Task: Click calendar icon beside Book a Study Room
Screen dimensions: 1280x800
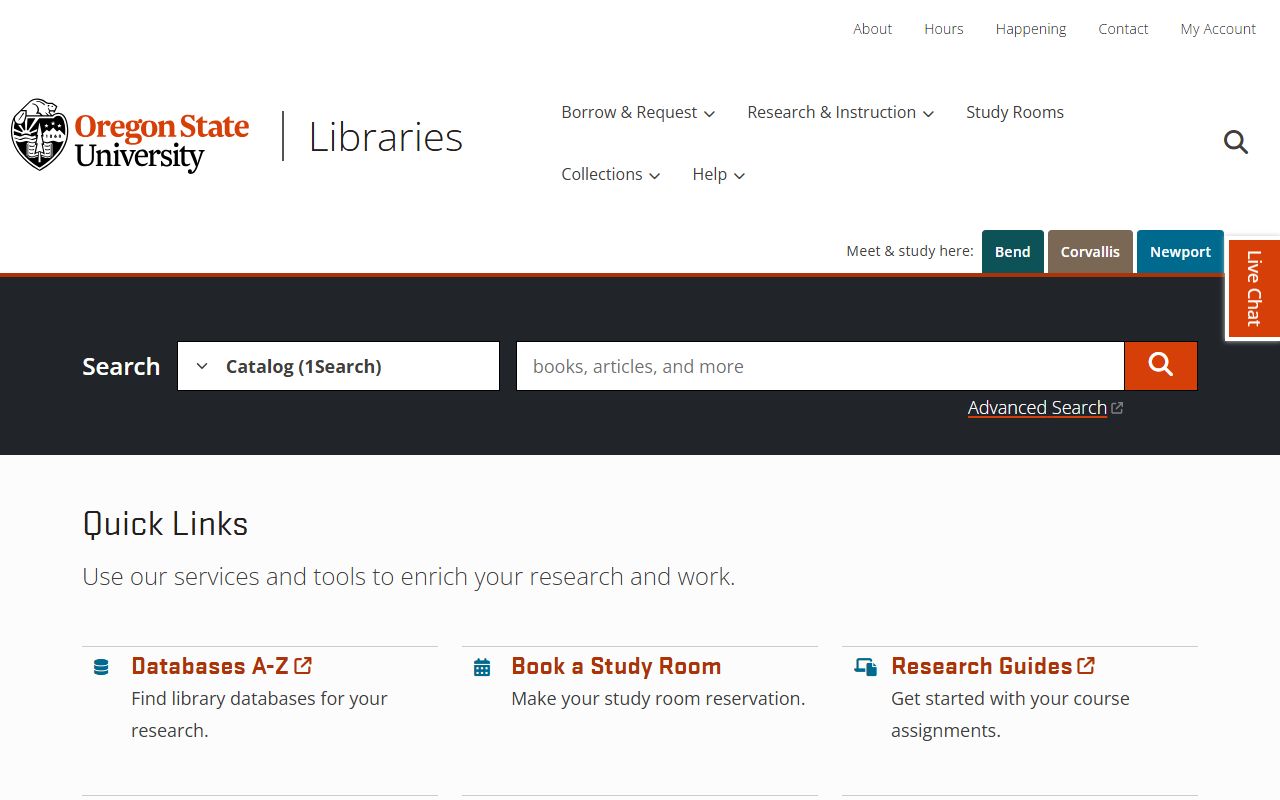Action: (x=482, y=667)
